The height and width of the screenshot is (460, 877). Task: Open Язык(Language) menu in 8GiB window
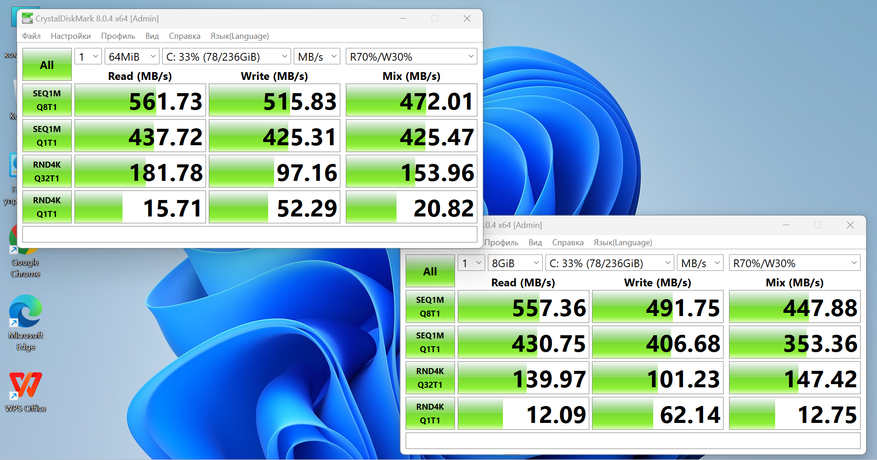pyautogui.click(x=623, y=242)
